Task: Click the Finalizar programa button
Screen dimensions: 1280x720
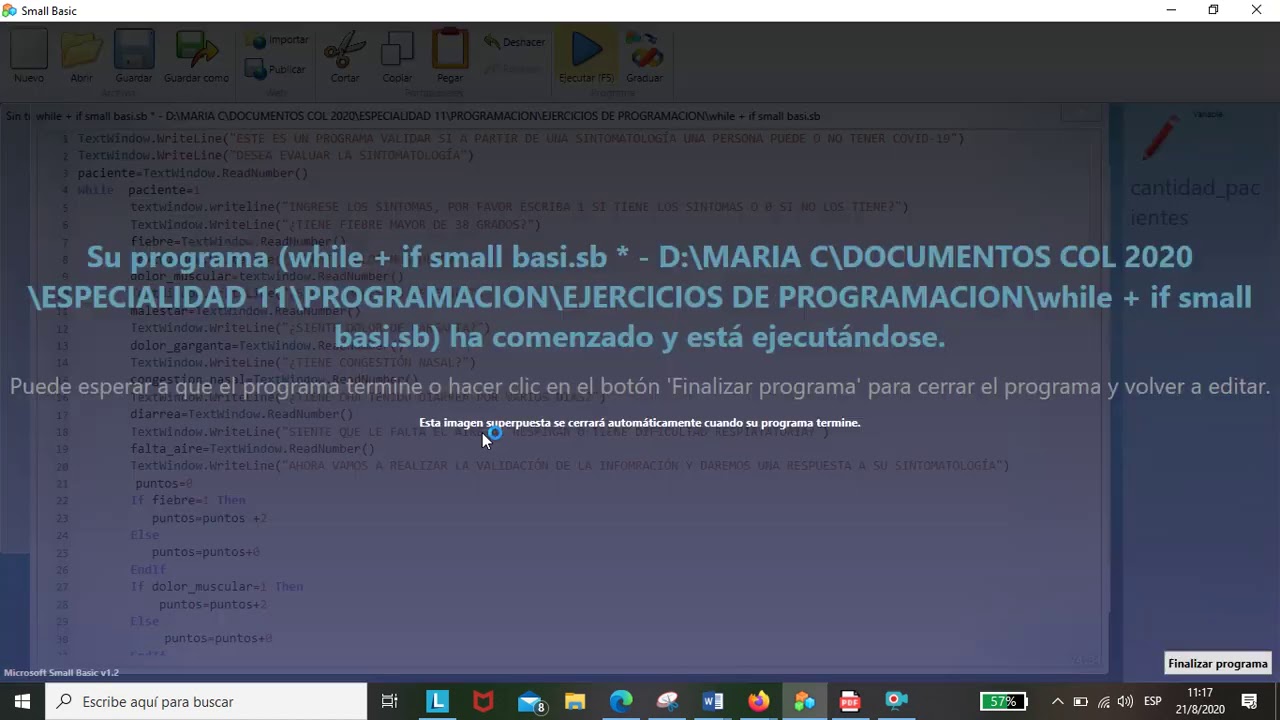Action: (1217, 664)
